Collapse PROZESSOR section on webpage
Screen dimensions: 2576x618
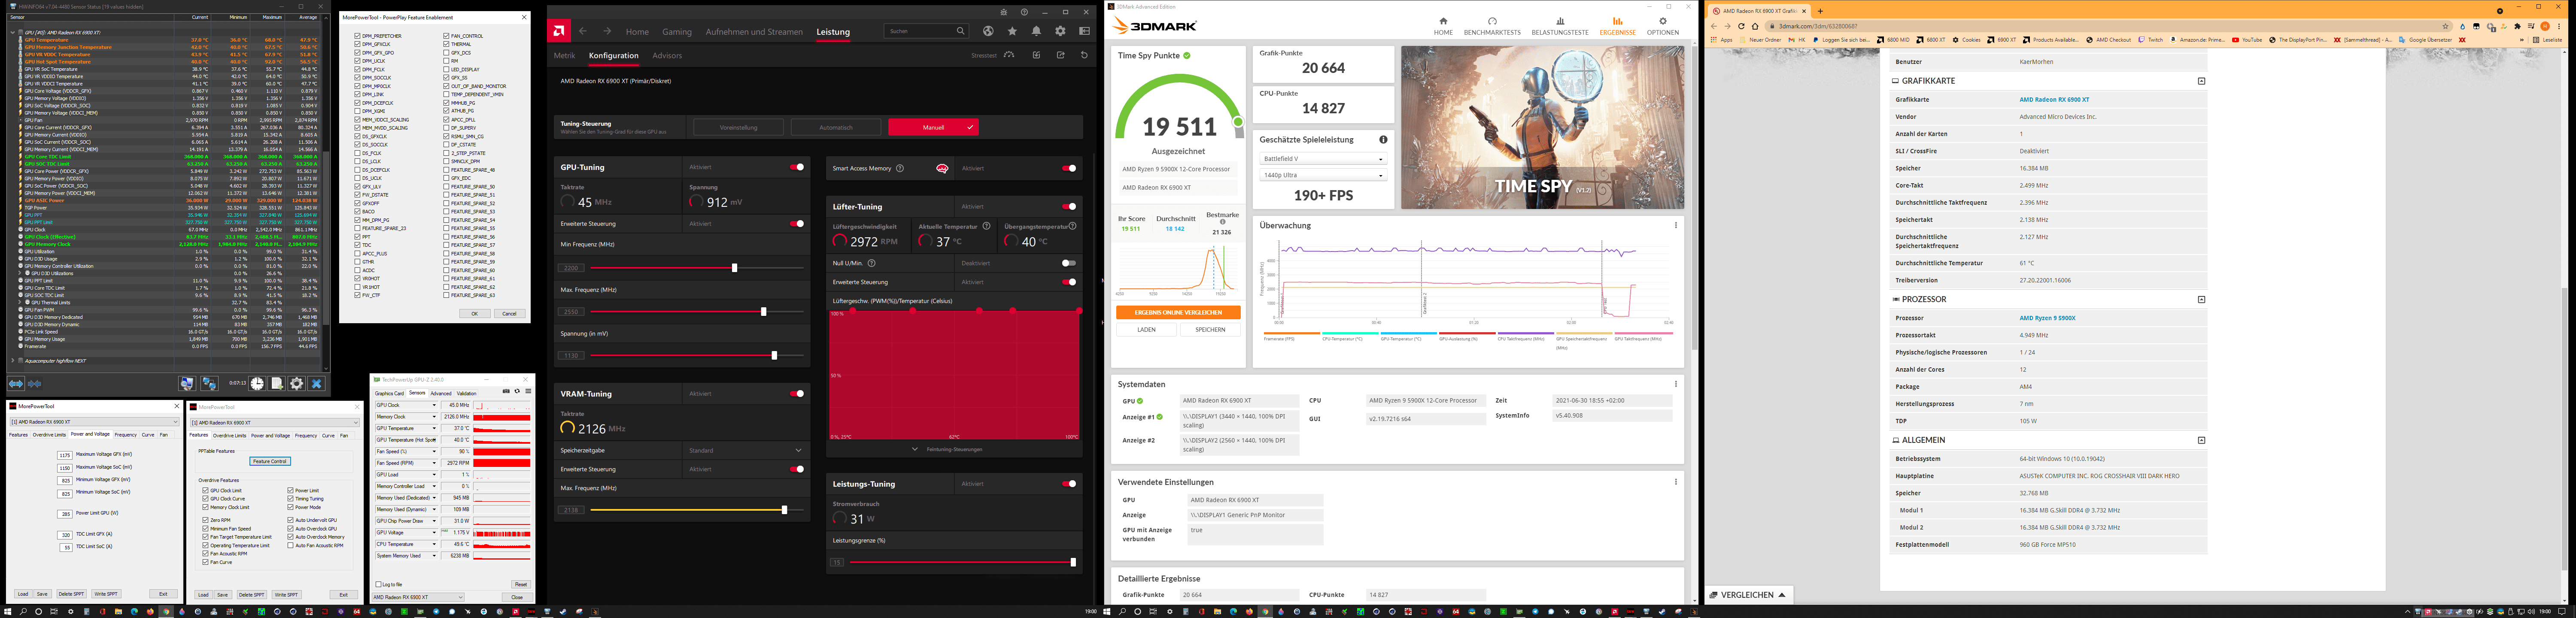2201,299
